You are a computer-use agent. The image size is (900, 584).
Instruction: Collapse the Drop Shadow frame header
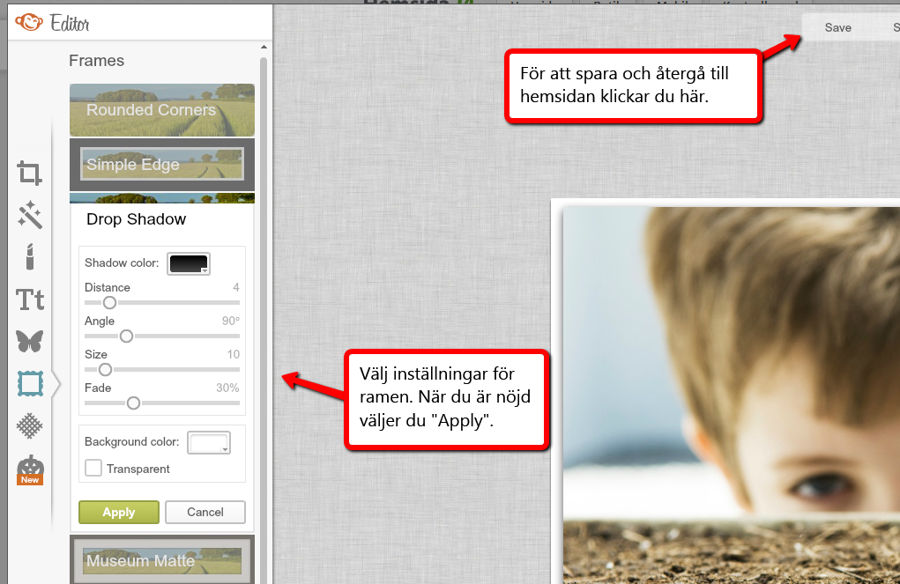136,219
